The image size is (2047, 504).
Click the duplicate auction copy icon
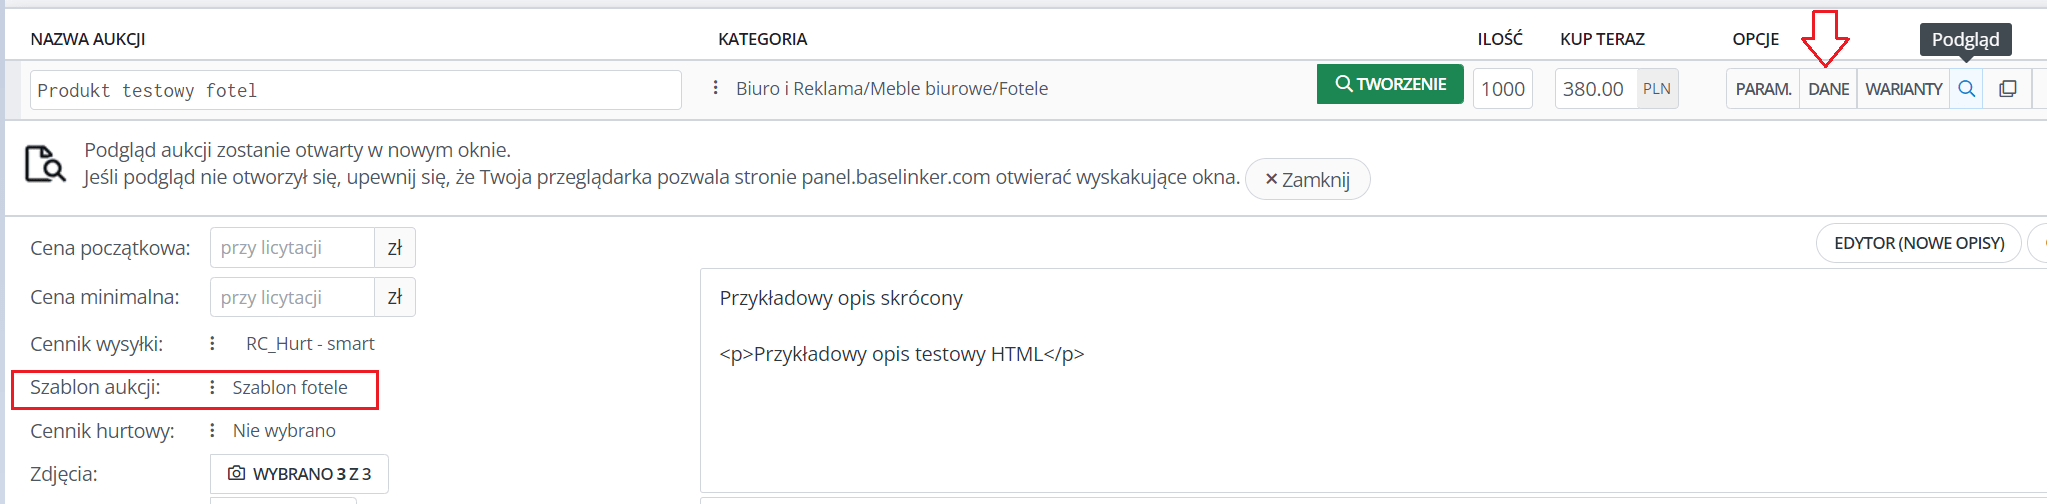point(2007,89)
